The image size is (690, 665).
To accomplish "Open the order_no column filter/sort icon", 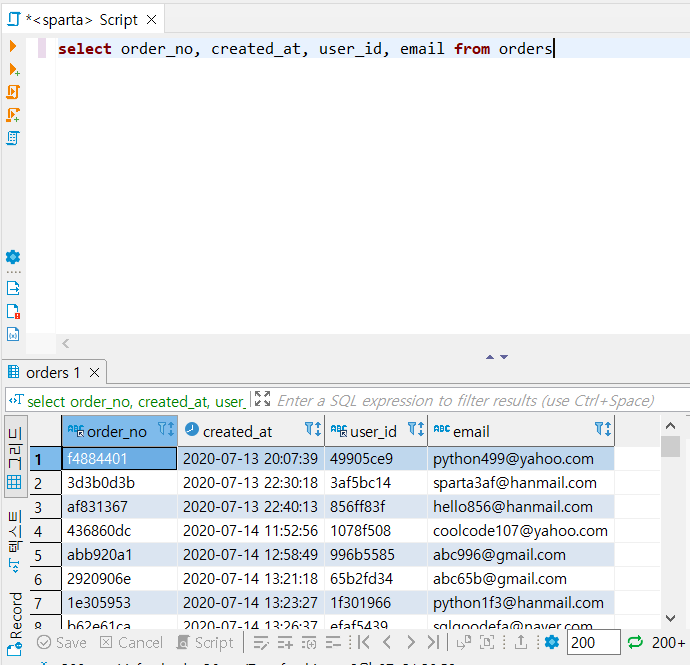I will point(166,429).
